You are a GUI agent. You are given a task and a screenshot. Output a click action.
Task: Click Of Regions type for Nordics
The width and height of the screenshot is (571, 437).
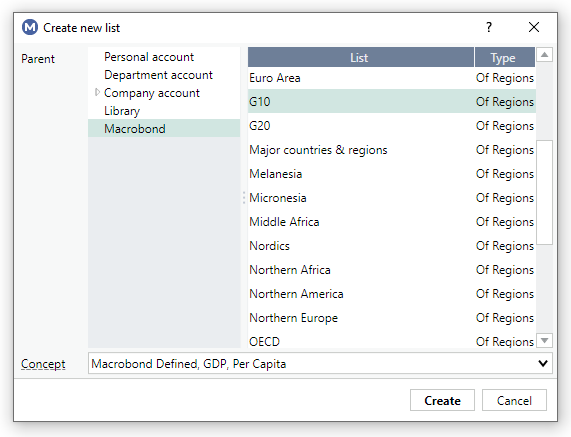click(505, 246)
